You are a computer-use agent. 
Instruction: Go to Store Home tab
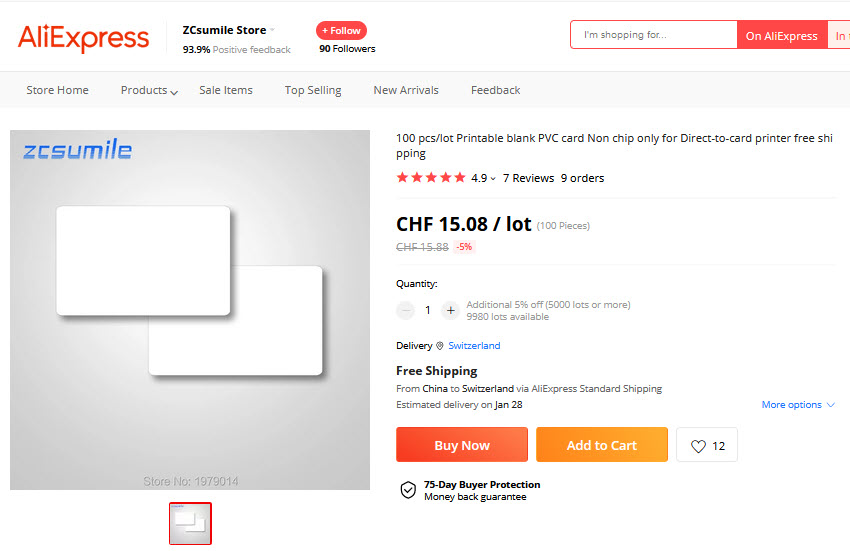pos(57,90)
